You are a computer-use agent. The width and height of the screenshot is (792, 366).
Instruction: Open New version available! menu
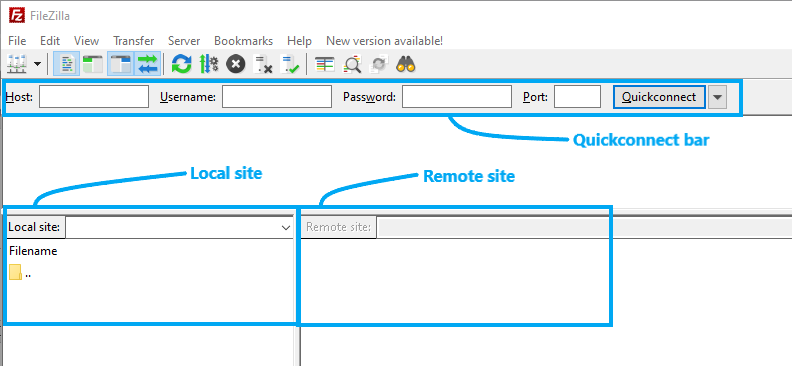(x=384, y=41)
